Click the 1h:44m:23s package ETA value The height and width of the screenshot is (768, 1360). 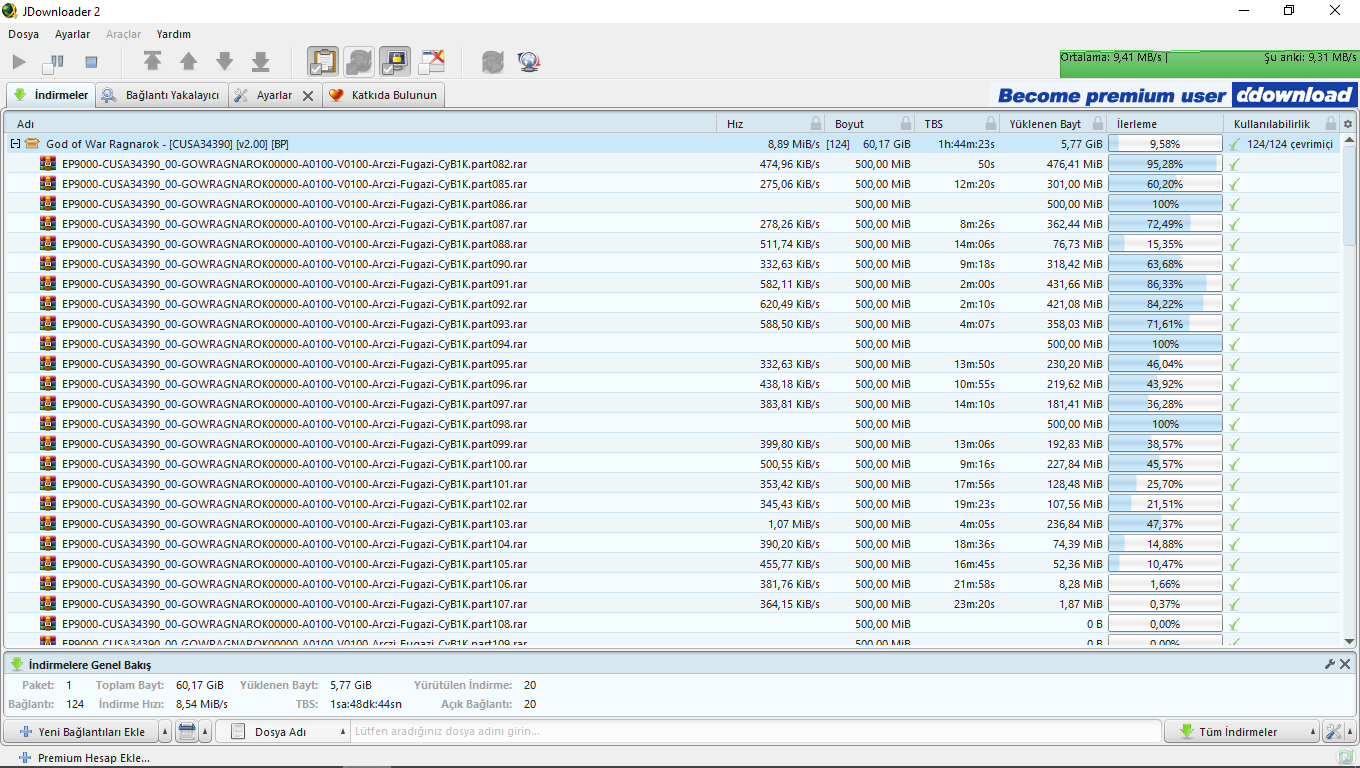click(x=966, y=144)
